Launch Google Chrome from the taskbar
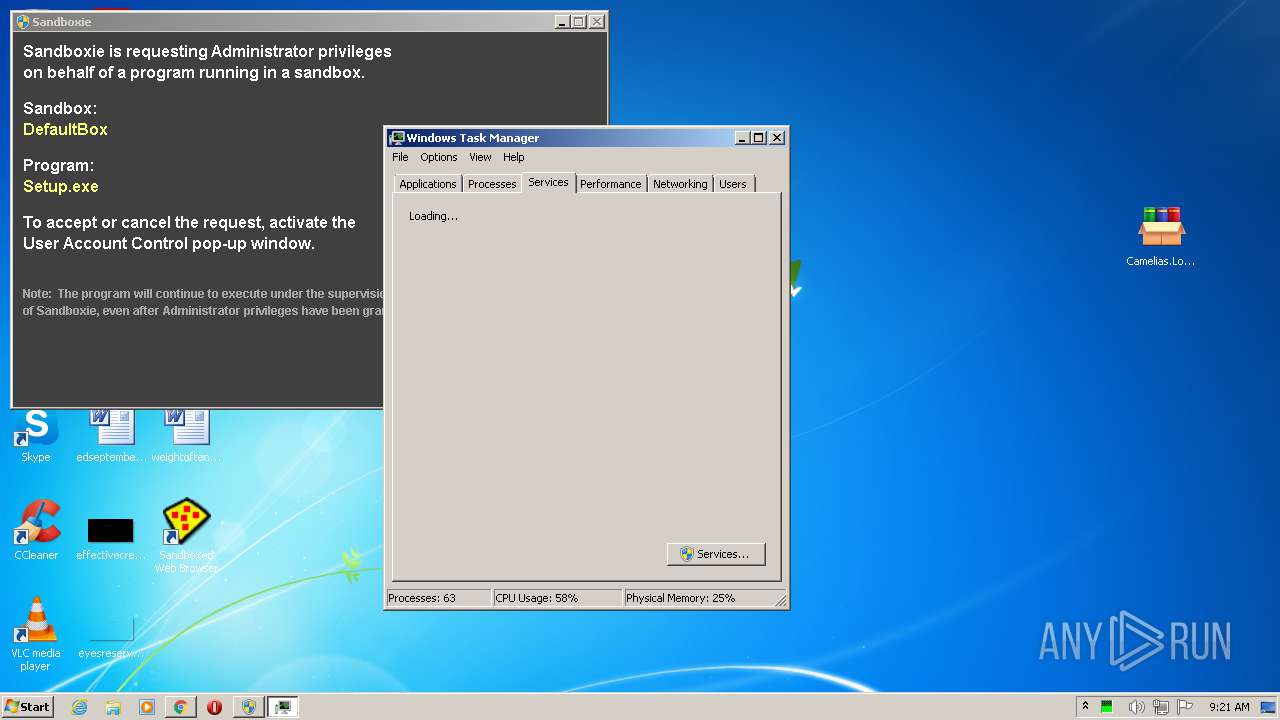This screenshot has width=1280, height=720. [180, 707]
